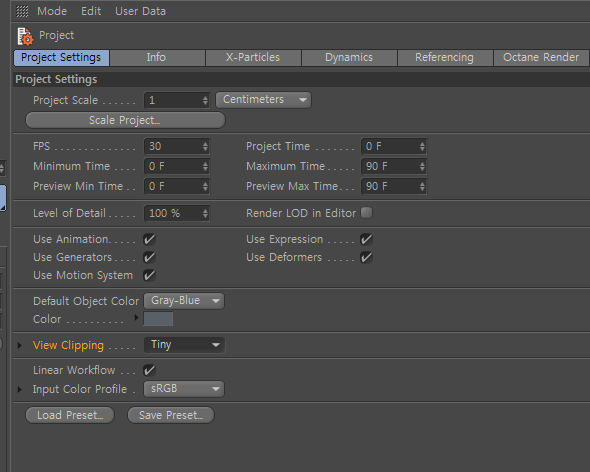Viewport: 590px width, 472px height.
Task: Open the Default Object Color dropdown
Action: pos(184,301)
